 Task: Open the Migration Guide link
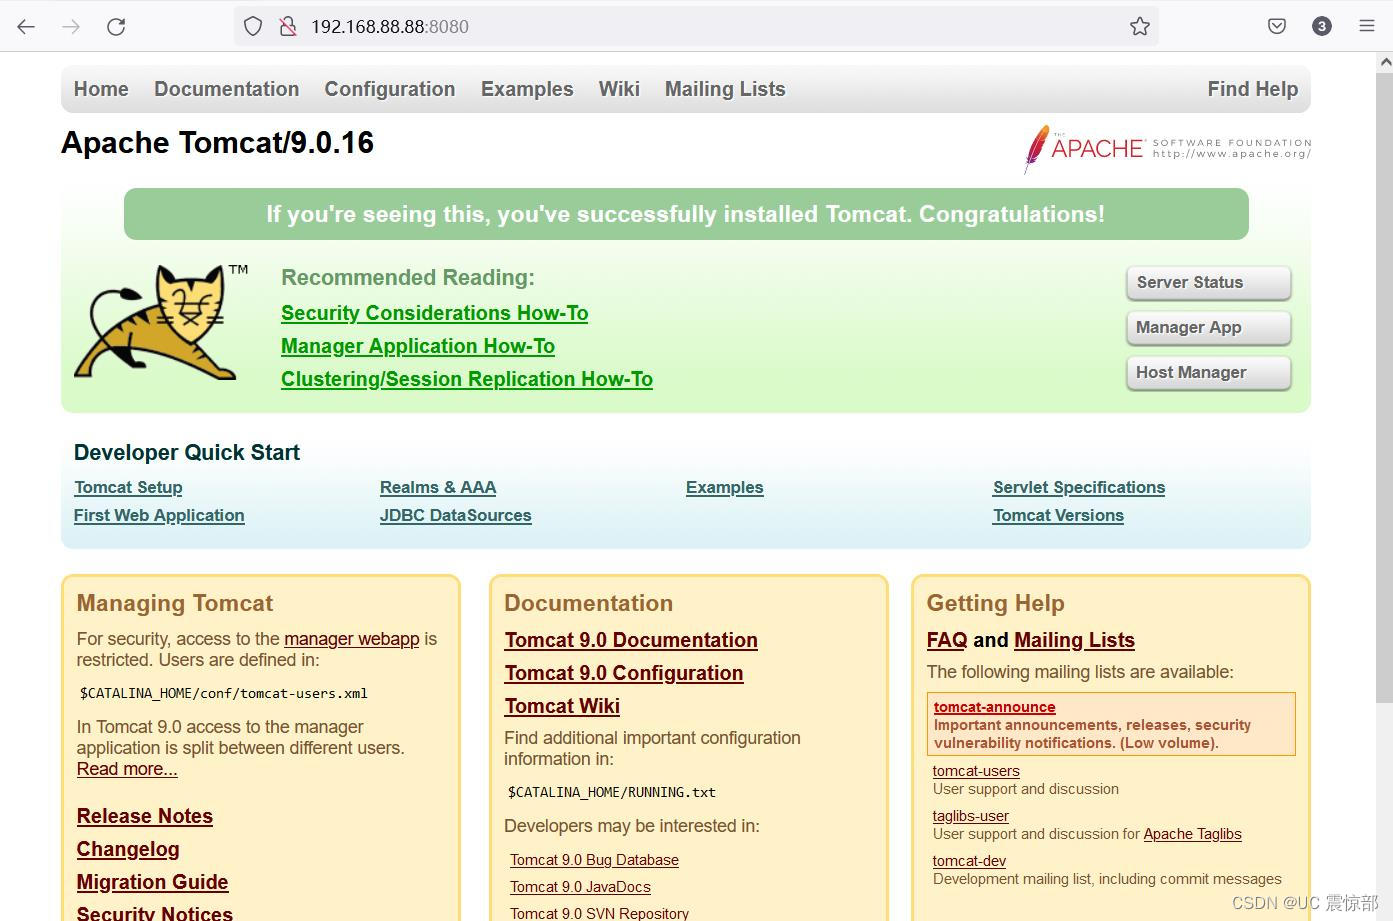click(153, 882)
